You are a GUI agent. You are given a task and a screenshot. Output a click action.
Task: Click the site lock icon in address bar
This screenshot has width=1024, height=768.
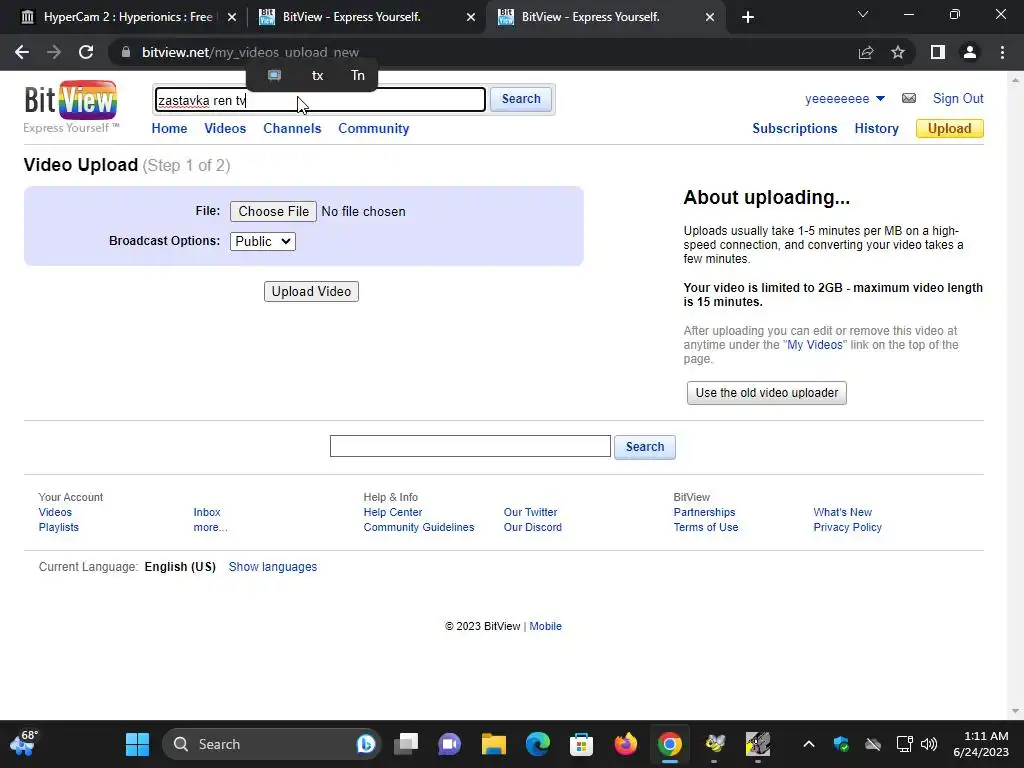pyautogui.click(x=126, y=52)
